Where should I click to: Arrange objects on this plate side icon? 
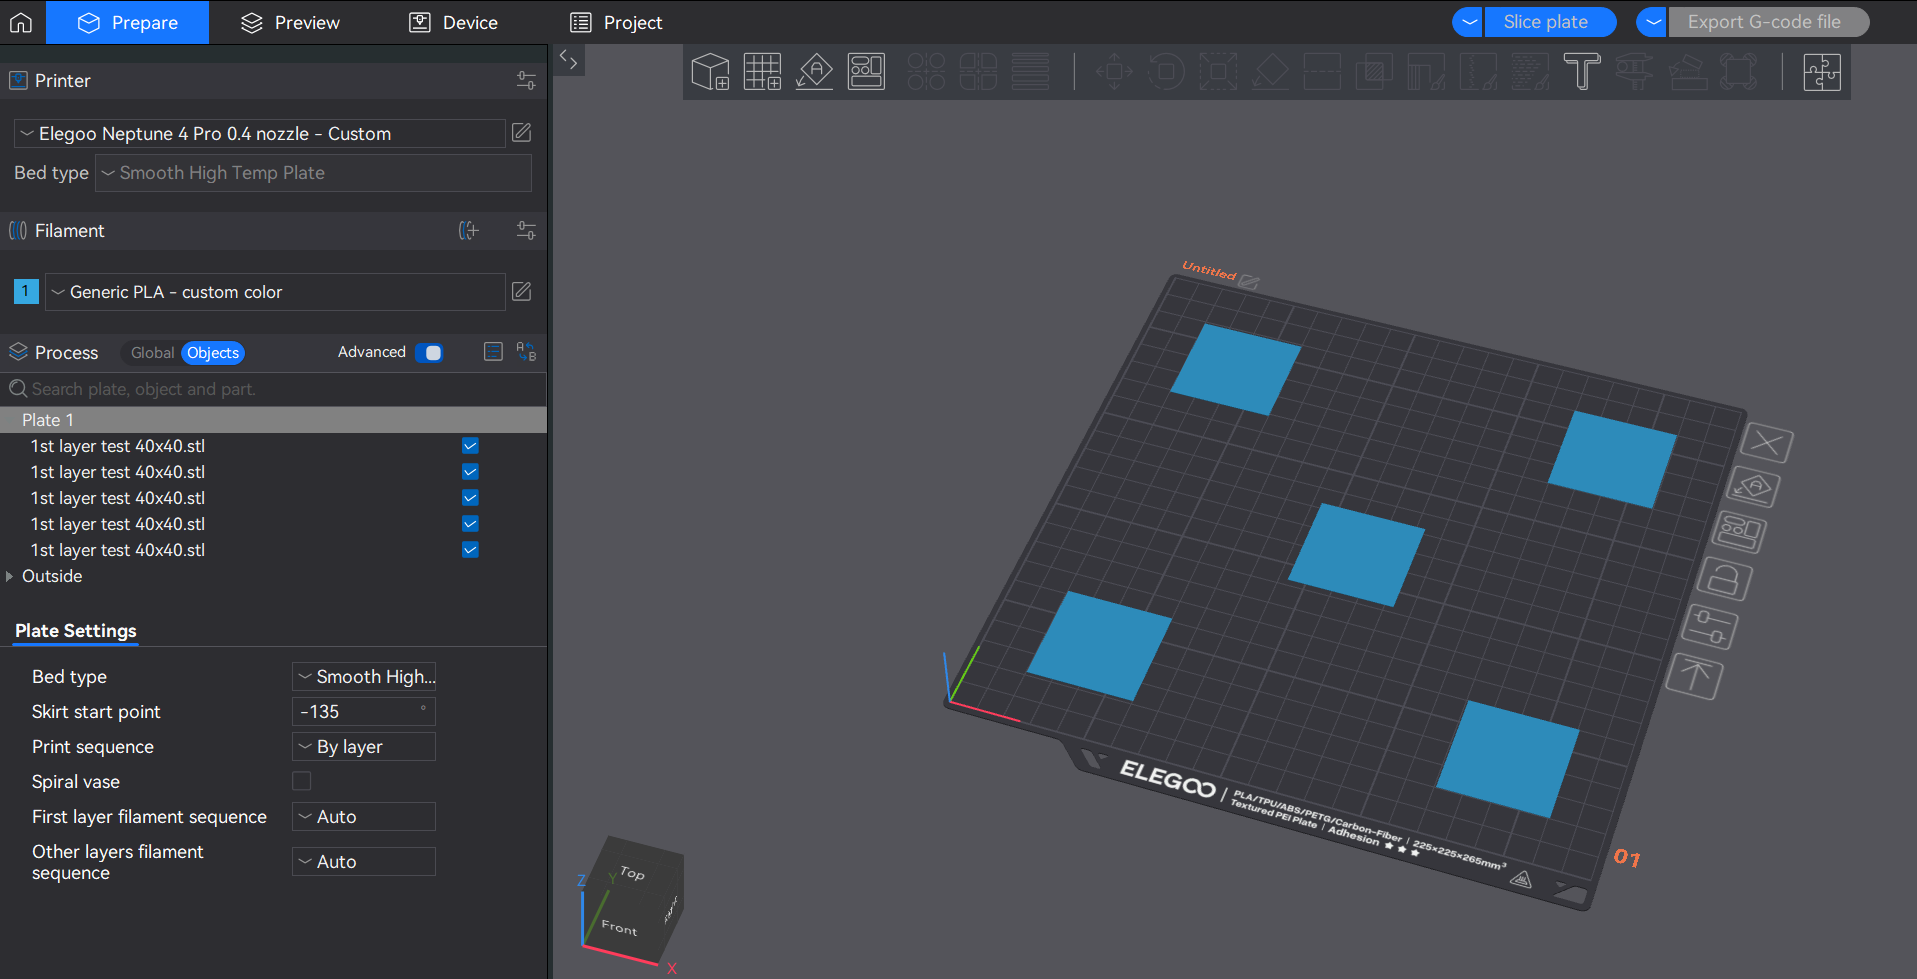point(1739,531)
